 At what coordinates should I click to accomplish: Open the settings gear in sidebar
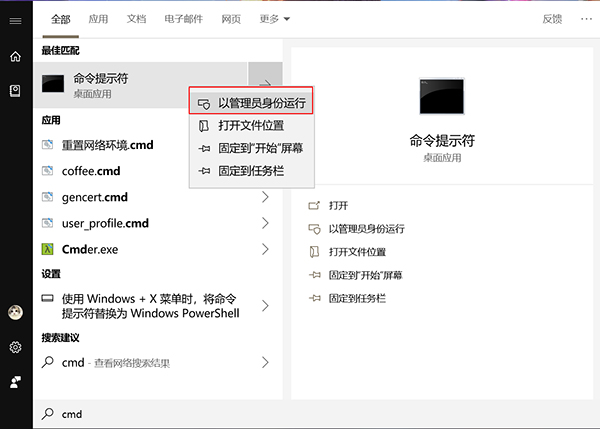(15, 347)
